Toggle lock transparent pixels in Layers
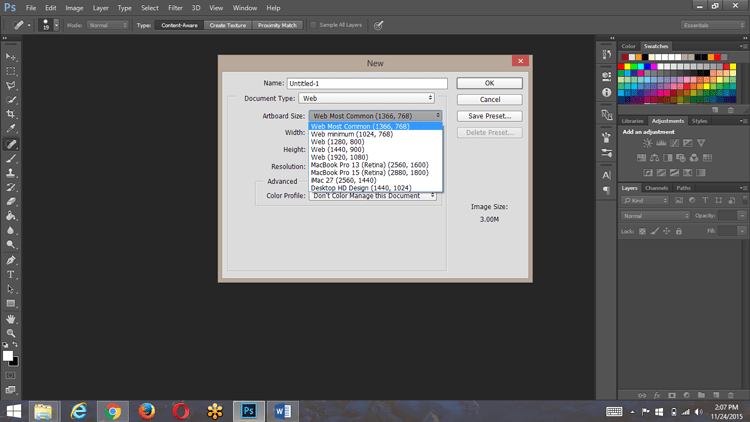Screen dimensions: 750x422 tap(642, 231)
